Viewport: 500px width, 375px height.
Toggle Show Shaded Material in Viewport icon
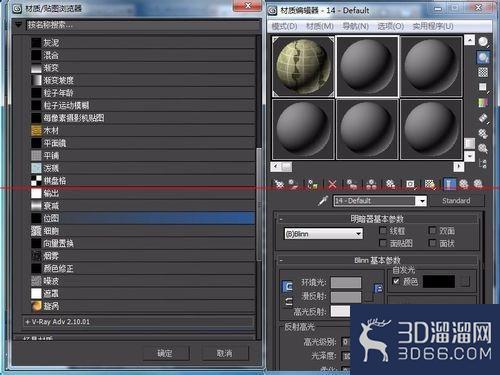430,184
